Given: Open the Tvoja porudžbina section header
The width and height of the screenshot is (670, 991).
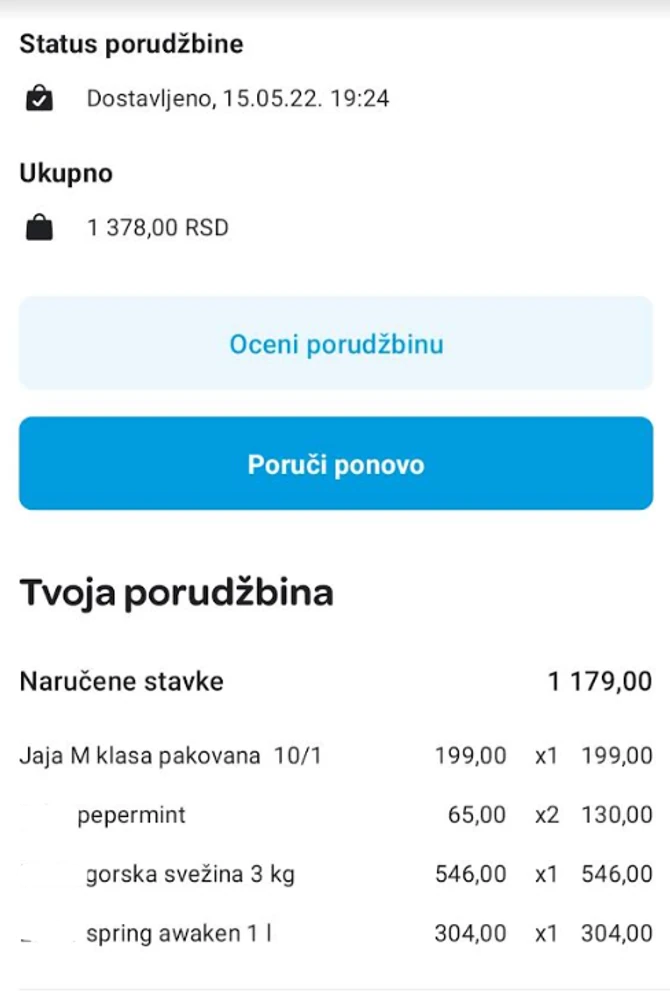Looking at the screenshot, I should tap(176, 592).
